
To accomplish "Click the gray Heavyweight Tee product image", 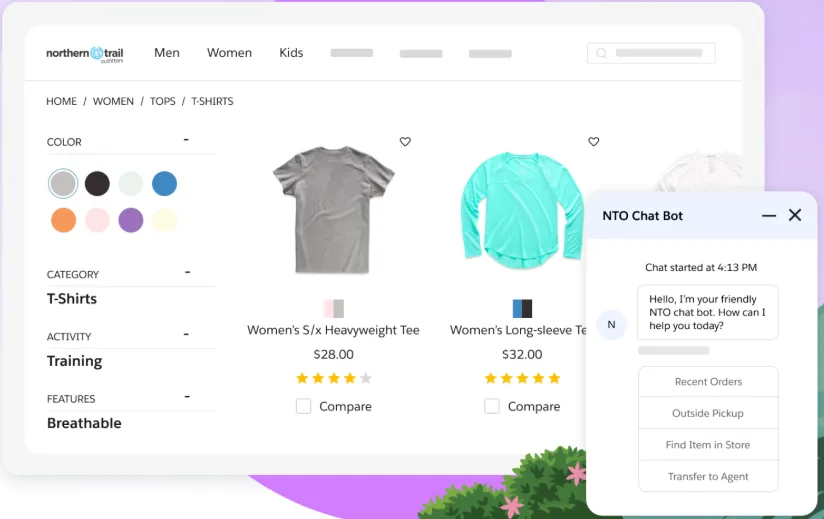I will (333, 210).
